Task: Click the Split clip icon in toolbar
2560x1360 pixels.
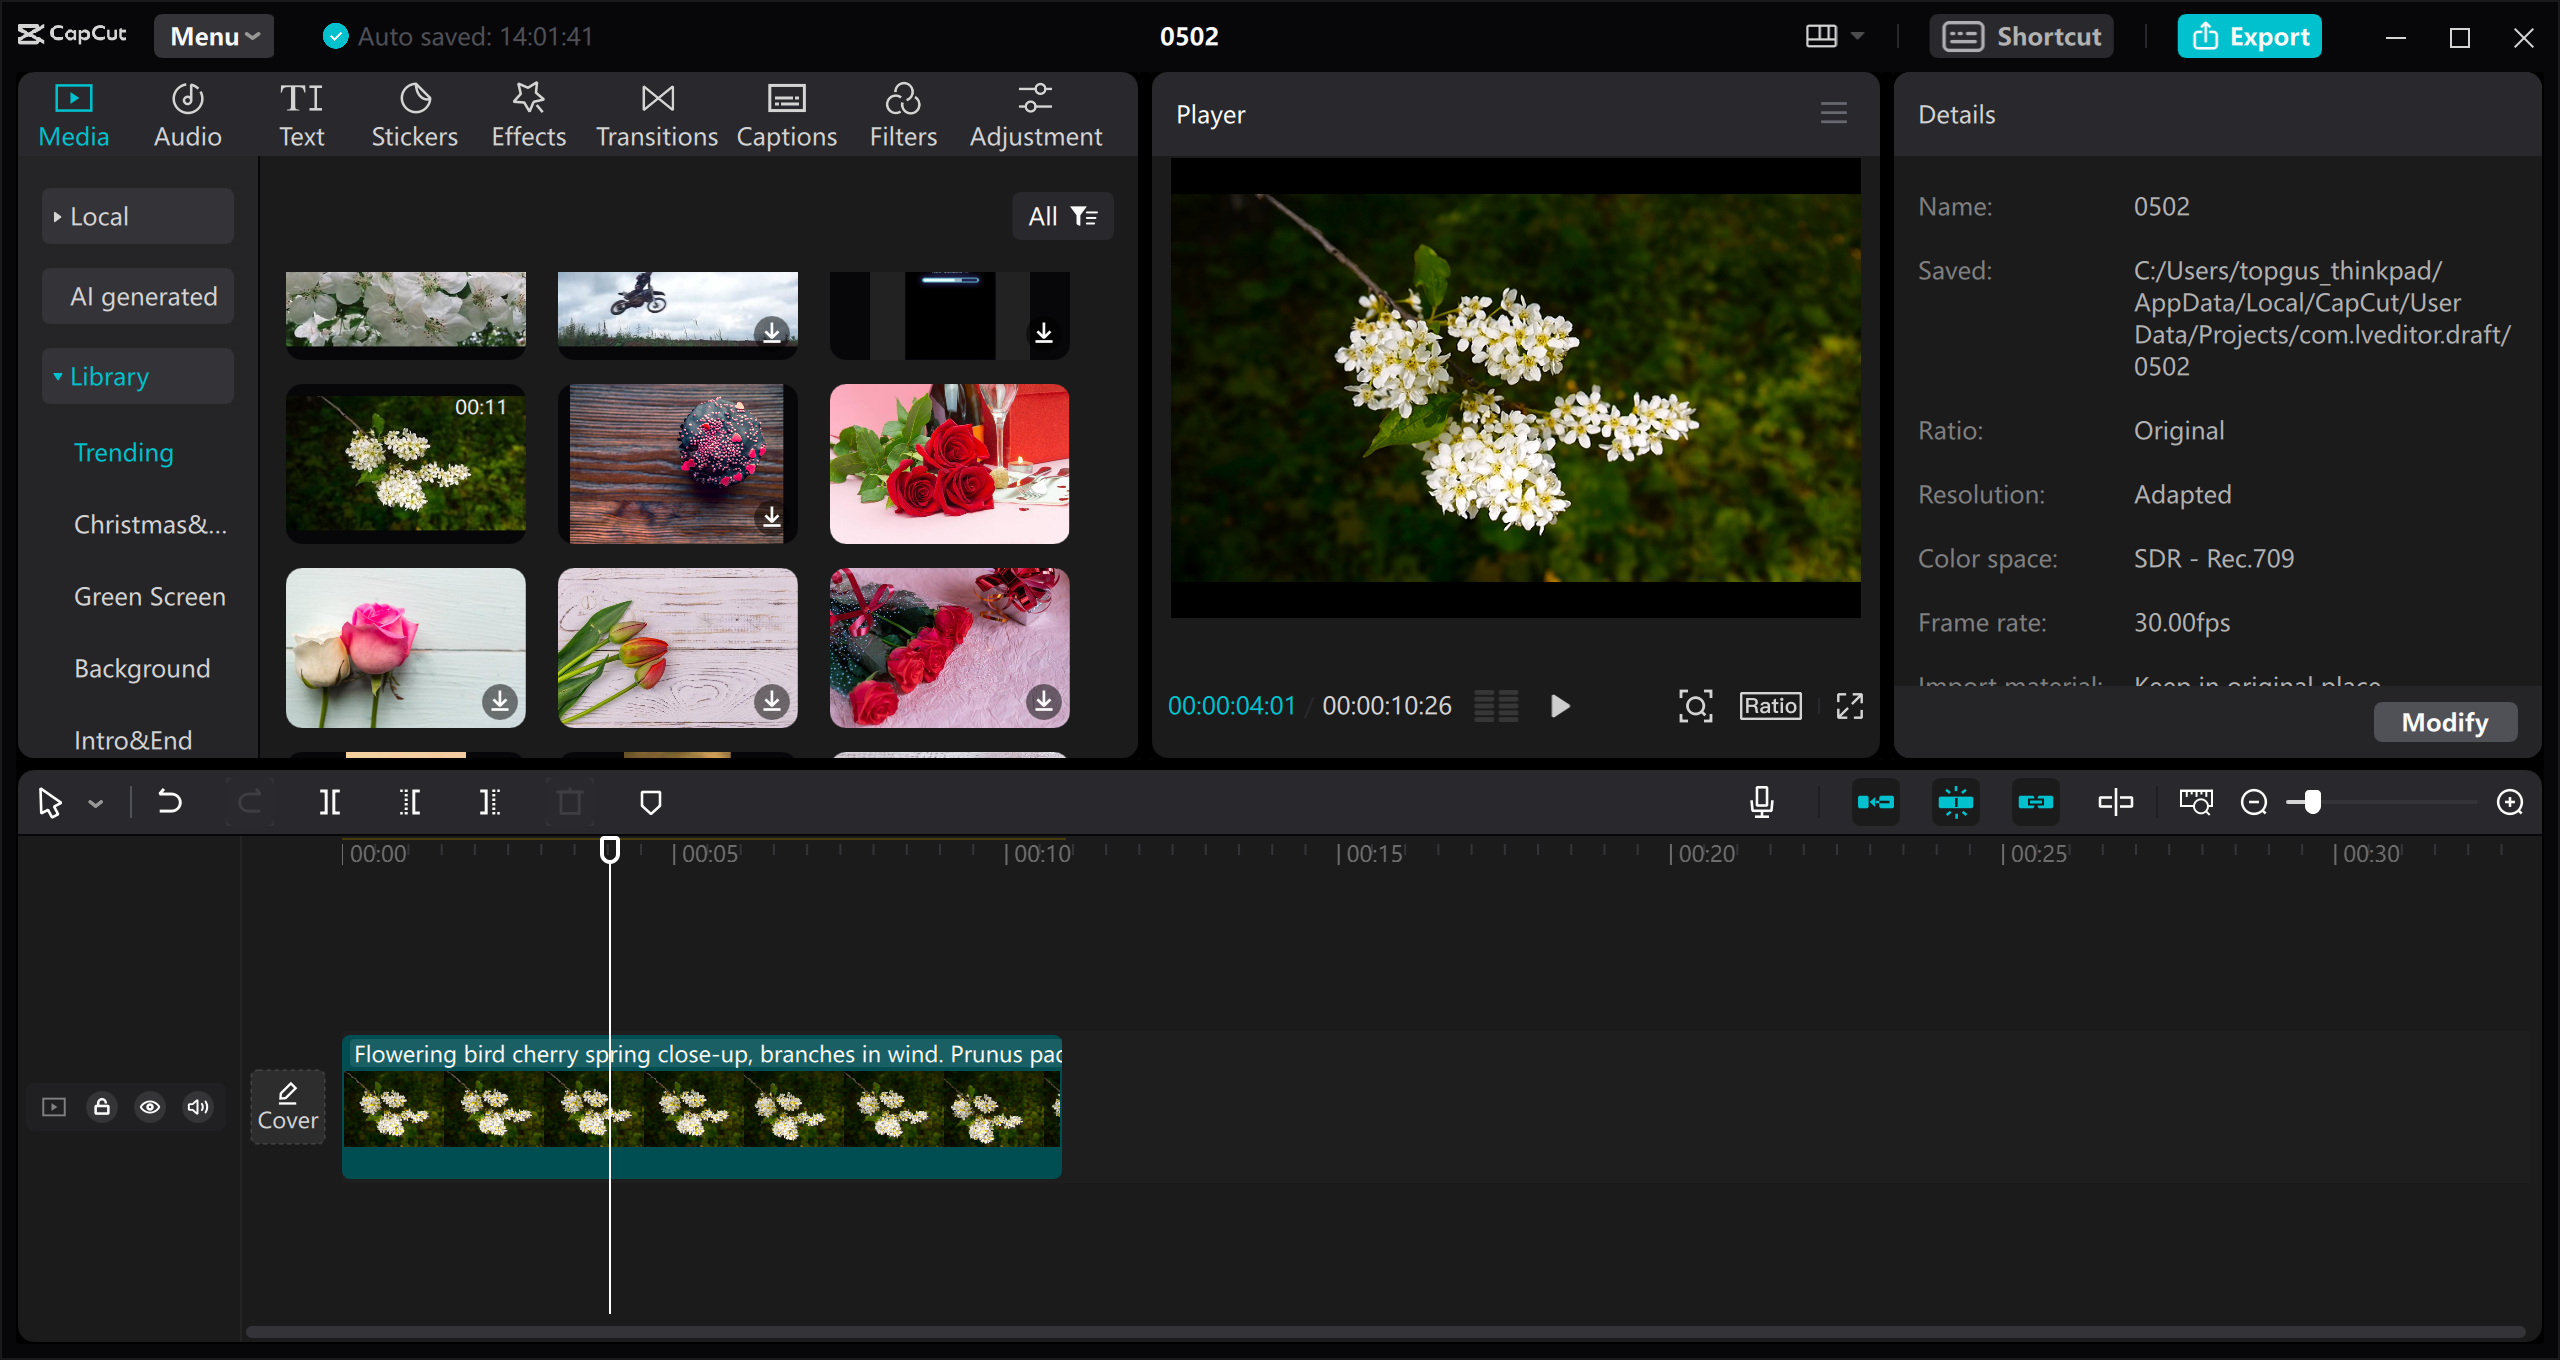Action: tap(330, 801)
